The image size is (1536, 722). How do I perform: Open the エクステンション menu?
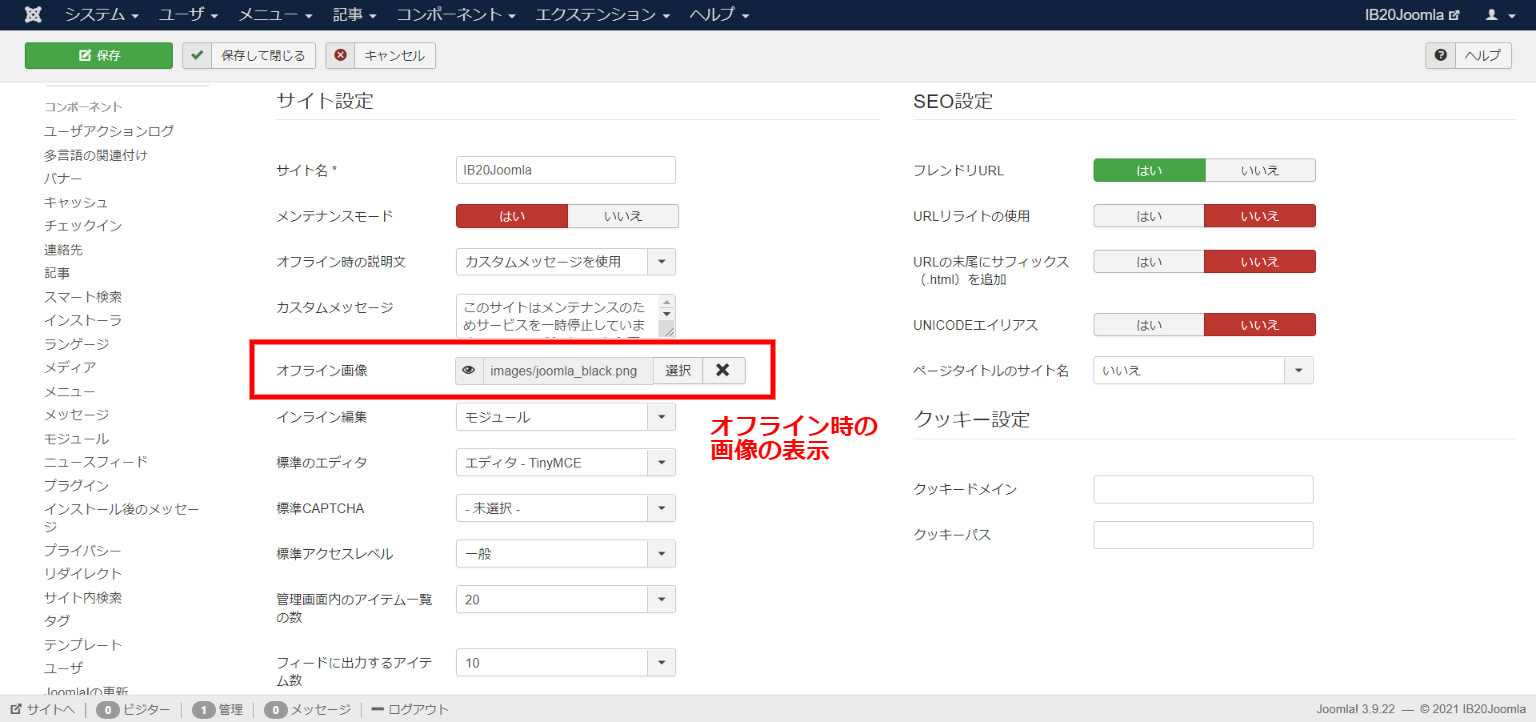click(x=601, y=15)
